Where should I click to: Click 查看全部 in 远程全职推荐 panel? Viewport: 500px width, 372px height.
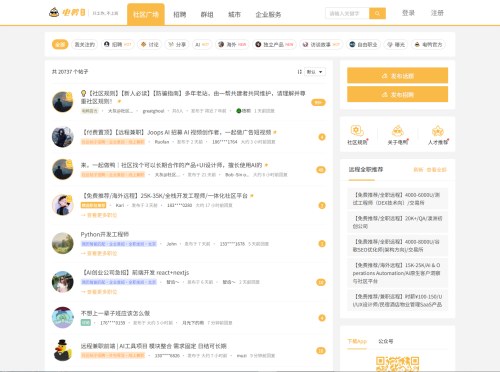(x=436, y=170)
